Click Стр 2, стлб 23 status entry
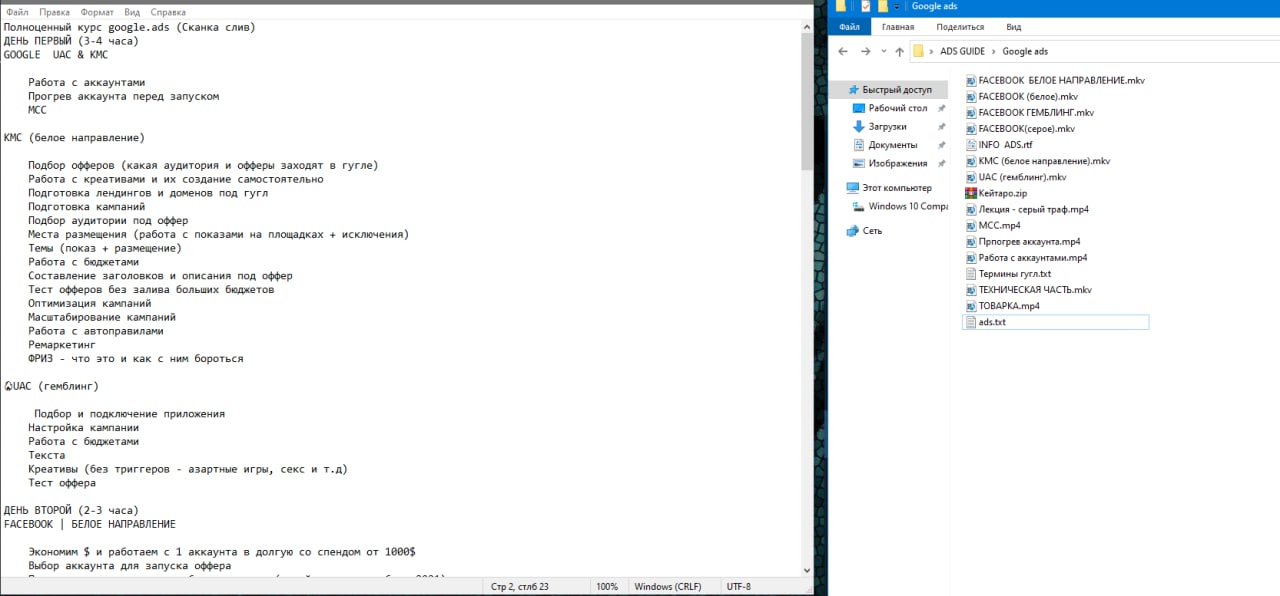Viewport: 1280px width, 596px height. (x=520, y=586)
